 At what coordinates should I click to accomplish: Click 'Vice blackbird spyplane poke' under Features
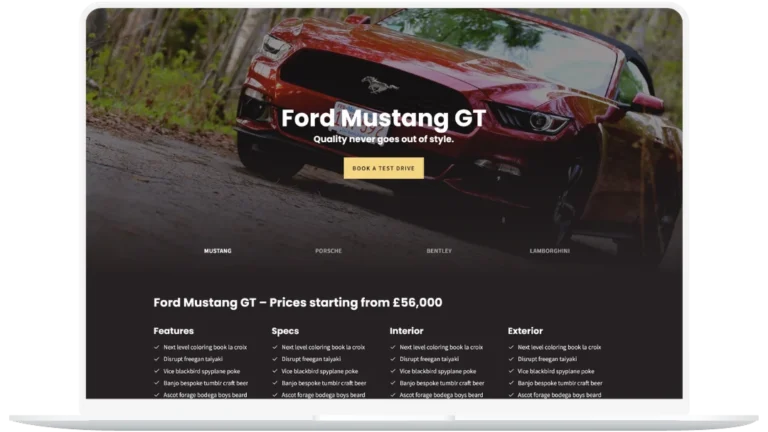tap(202, 371)
